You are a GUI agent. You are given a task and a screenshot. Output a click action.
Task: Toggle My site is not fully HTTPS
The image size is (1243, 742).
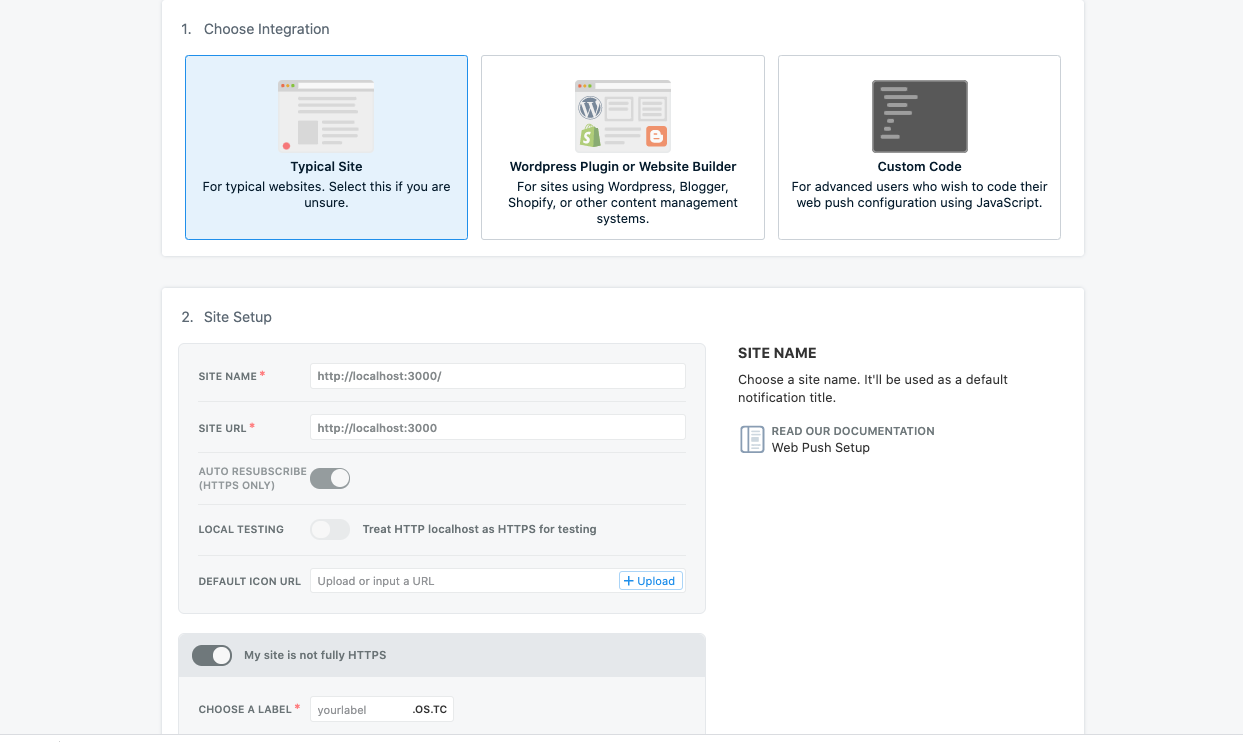(x=212, y=655)
